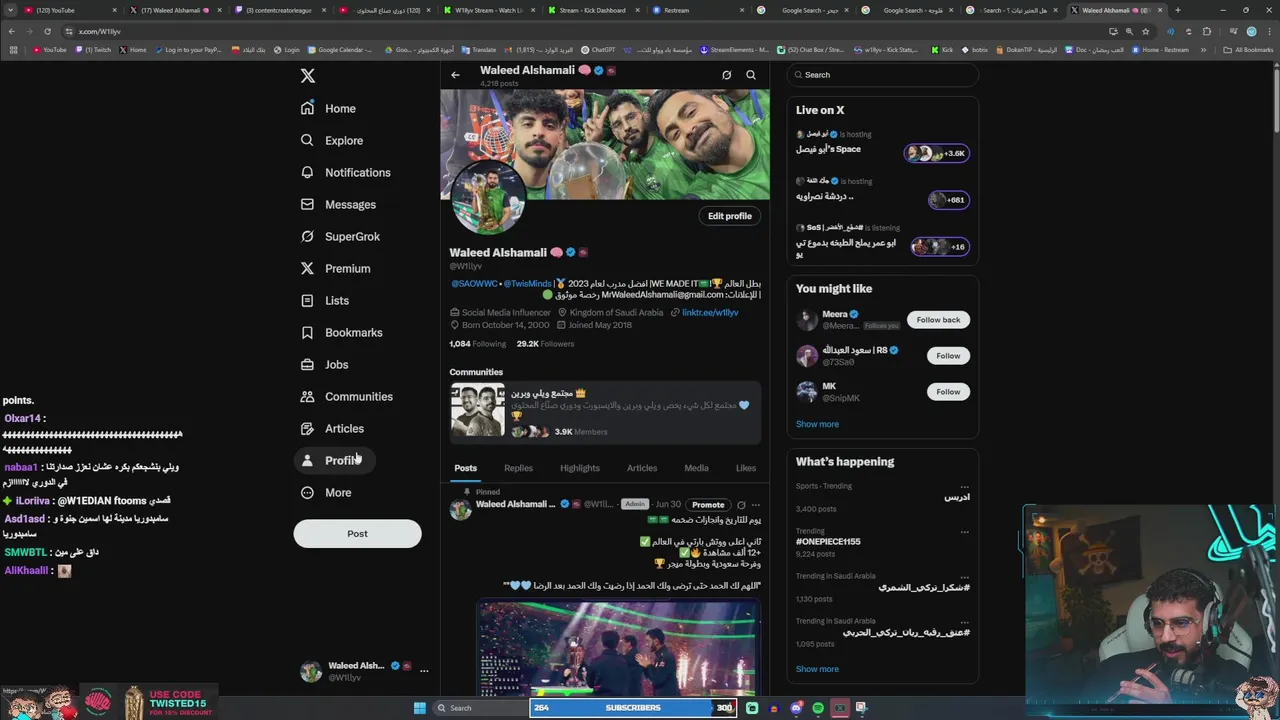
Task: Open the 1,084 Following list
Action: (x=477, y=343)
